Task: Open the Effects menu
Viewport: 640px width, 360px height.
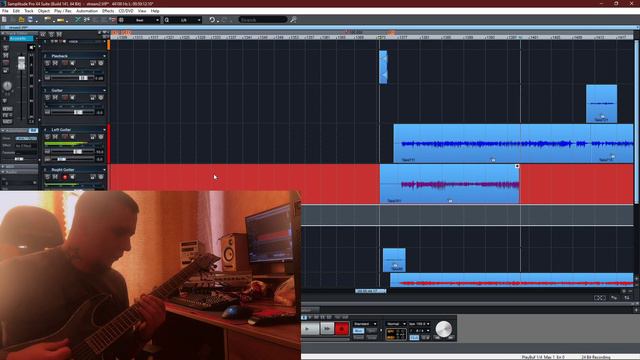Action: click(x=108, y=11)
